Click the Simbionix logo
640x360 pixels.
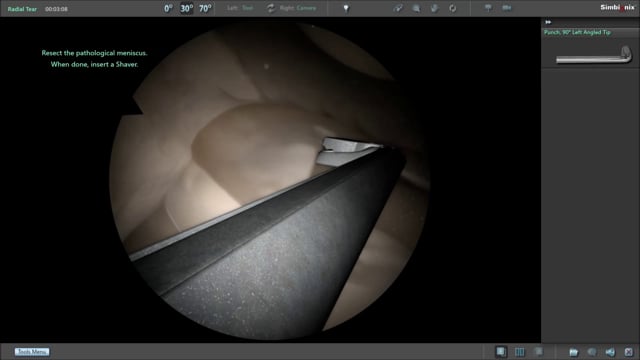(617, 7)
